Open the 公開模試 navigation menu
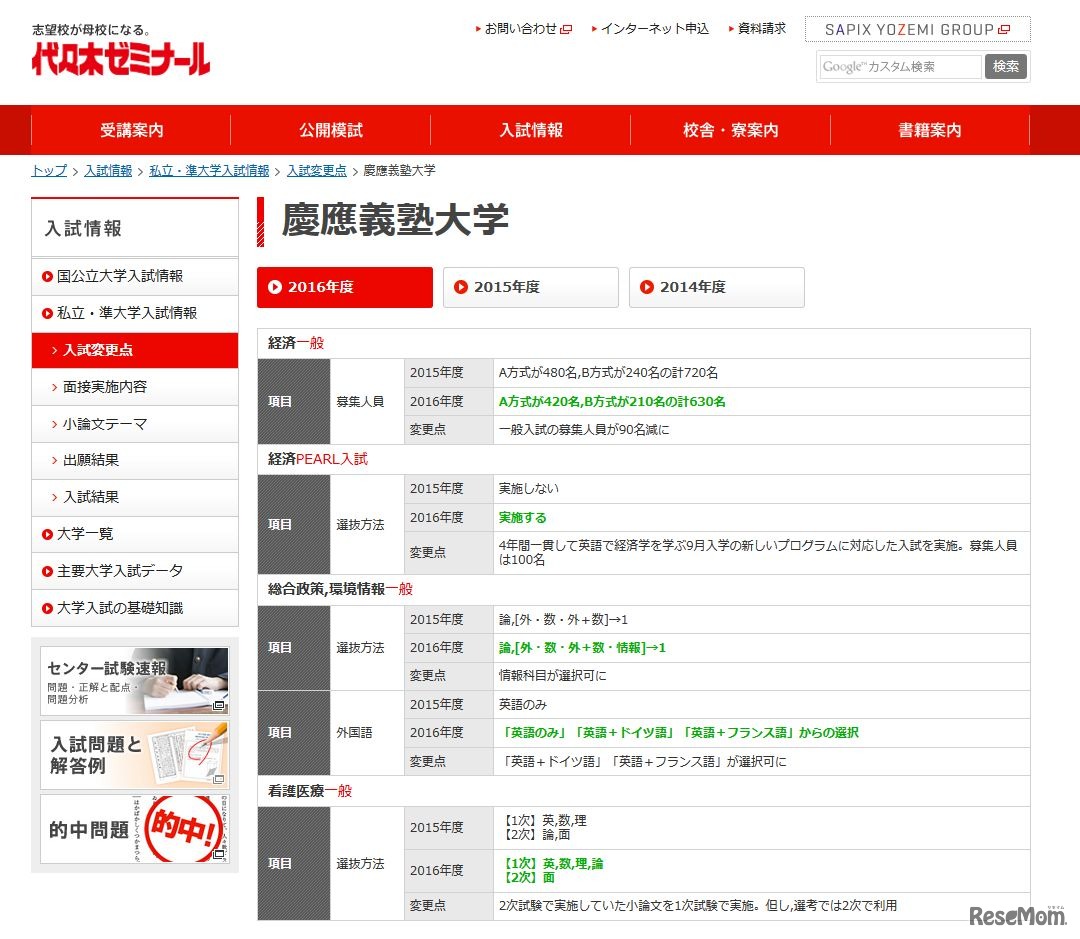Screen dimensions: 1080x939 [330, 129]
